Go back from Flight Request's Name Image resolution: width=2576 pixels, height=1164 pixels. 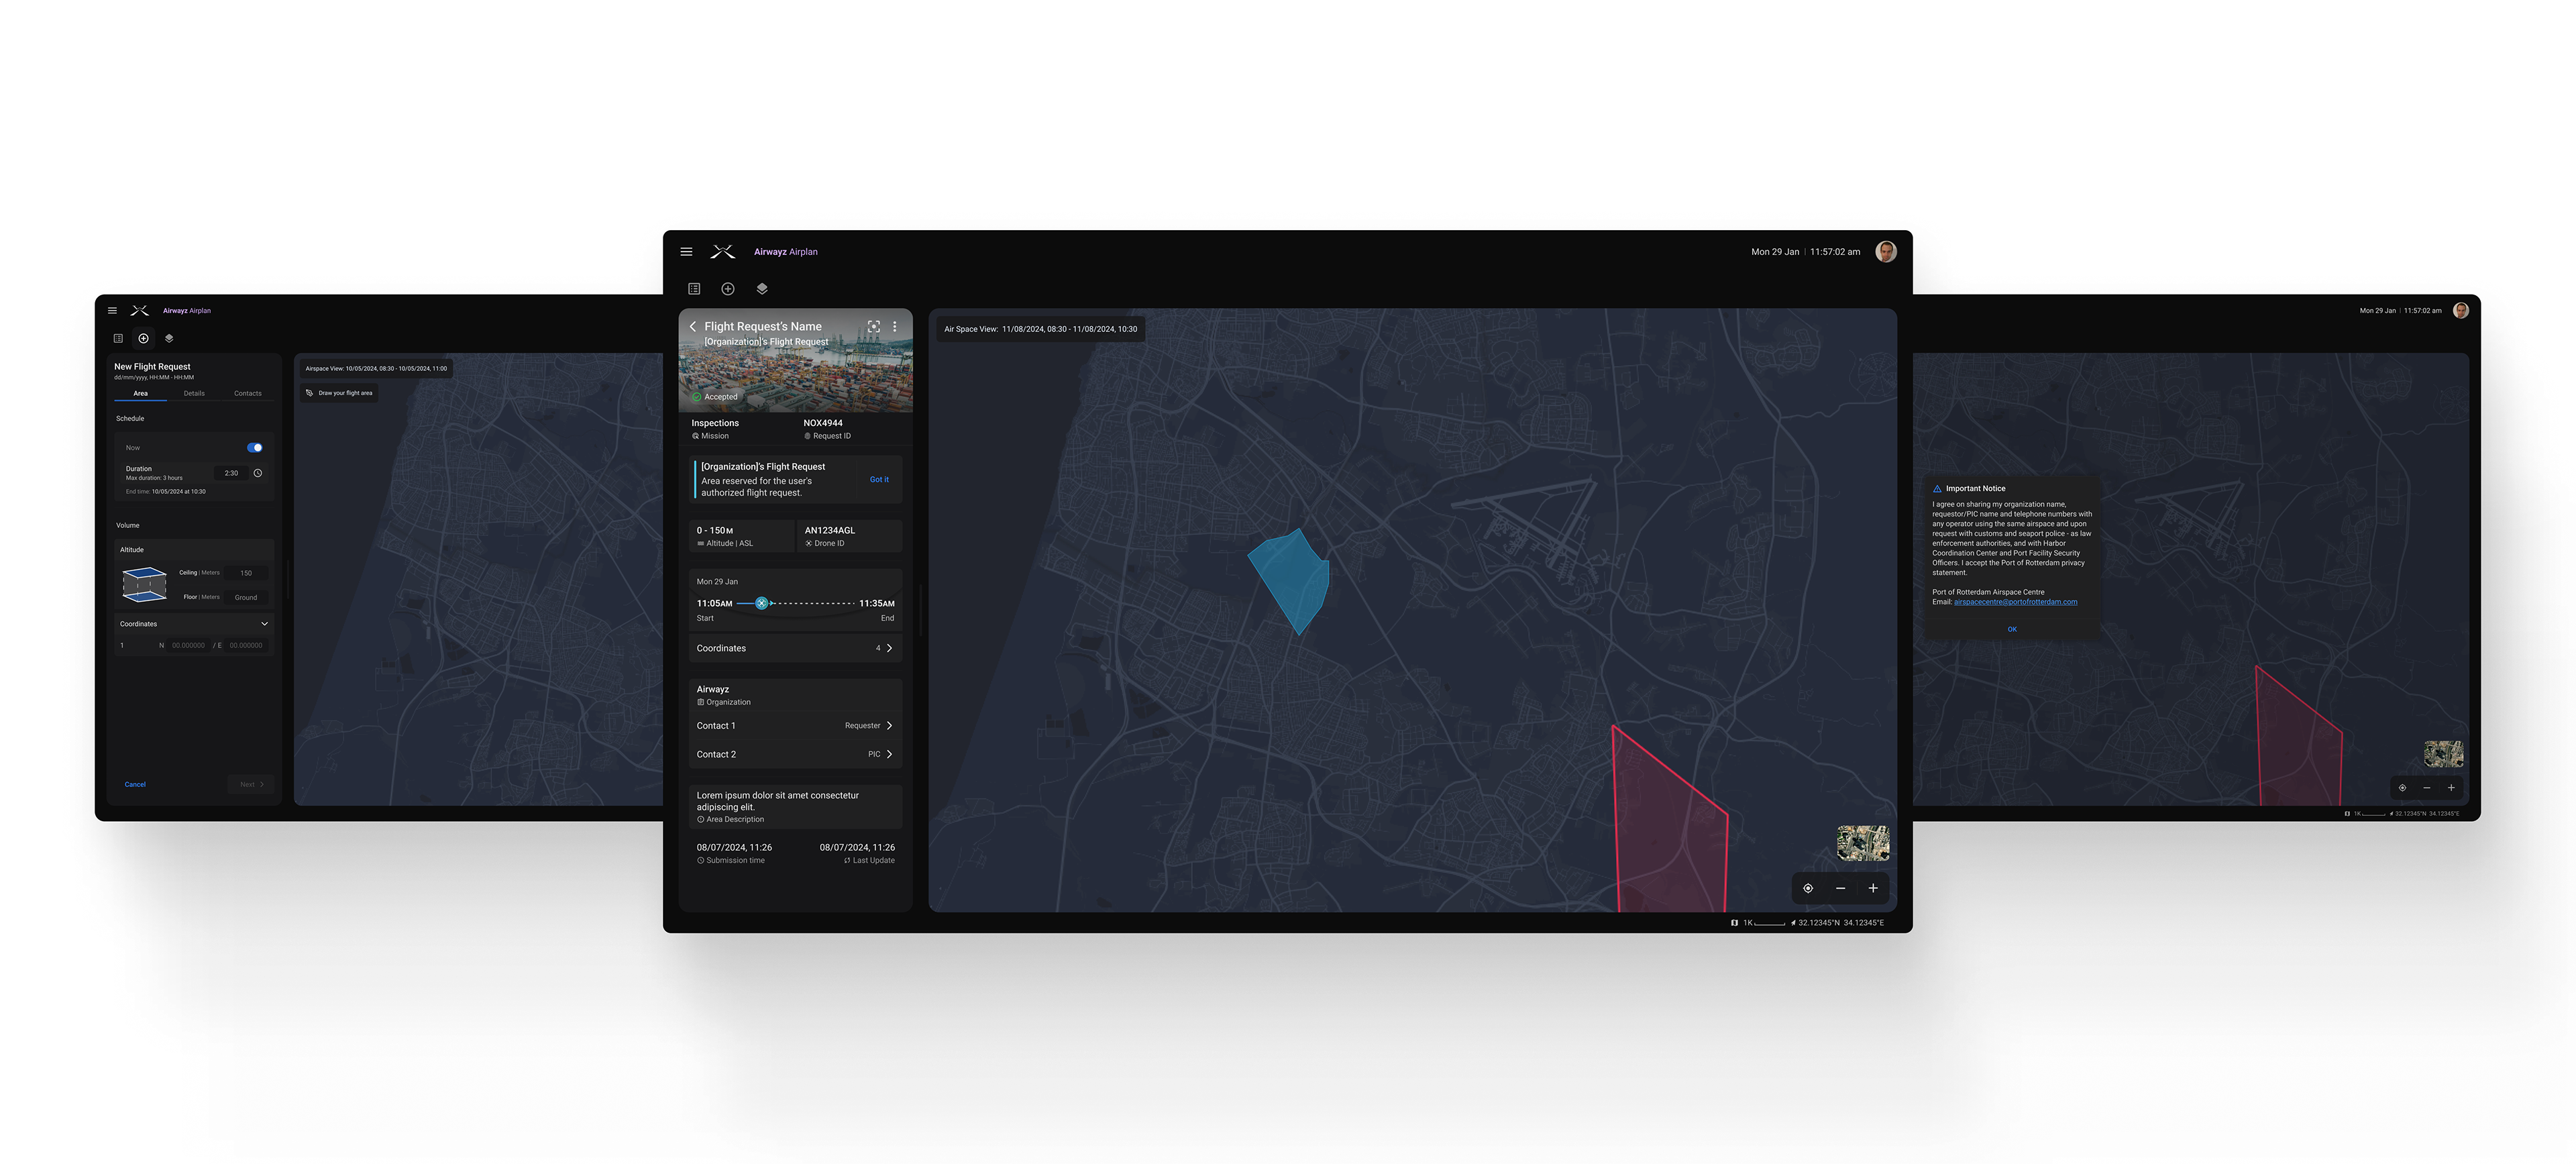pos(692,327)
